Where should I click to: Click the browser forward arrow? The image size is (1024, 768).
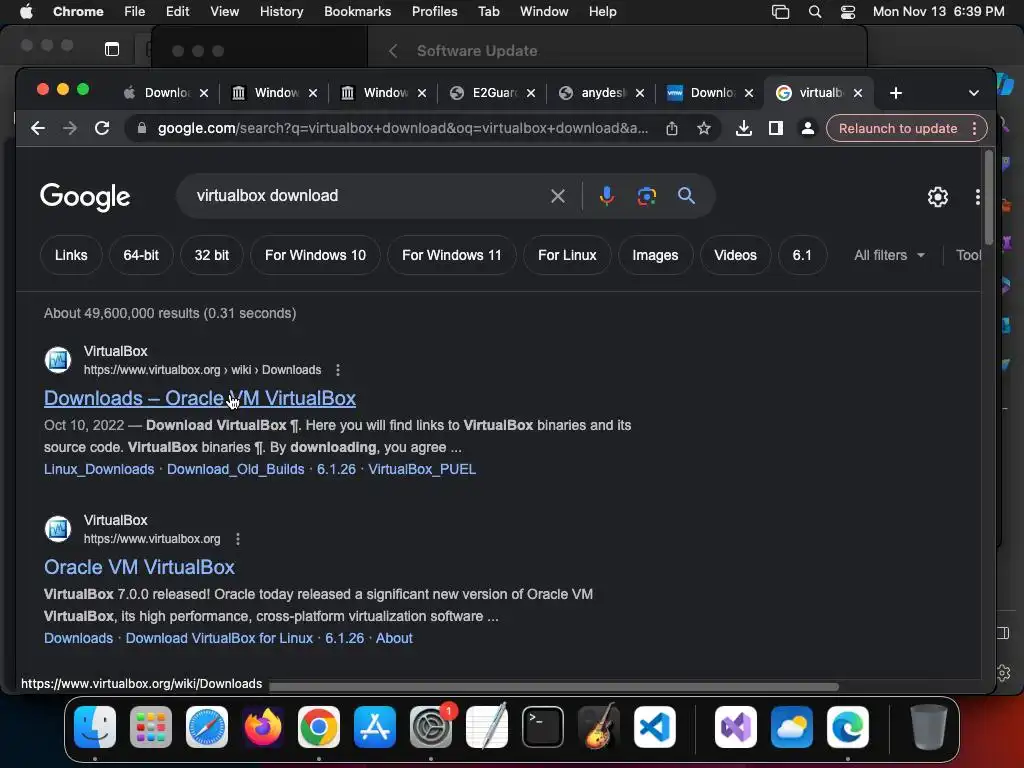pyautogui.click(x=70, y=128)
